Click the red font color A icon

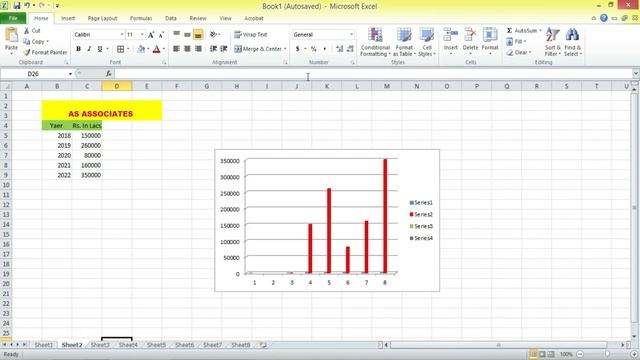[156, 49]
